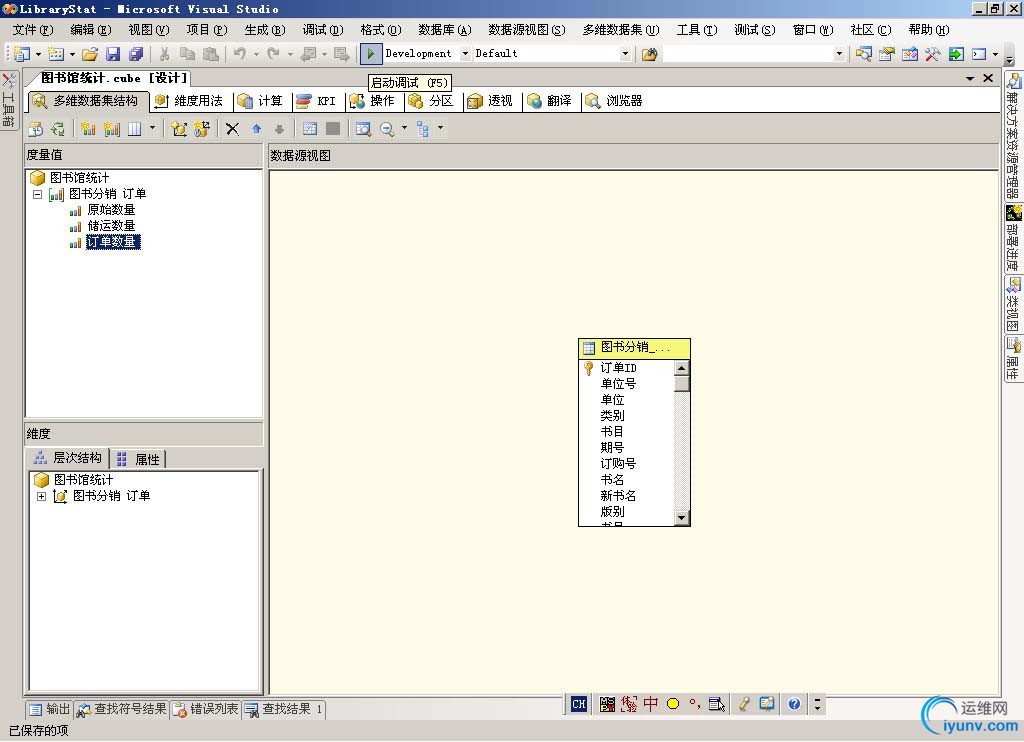Open the Find combo box dropdown arrow

tap(839, 54)
